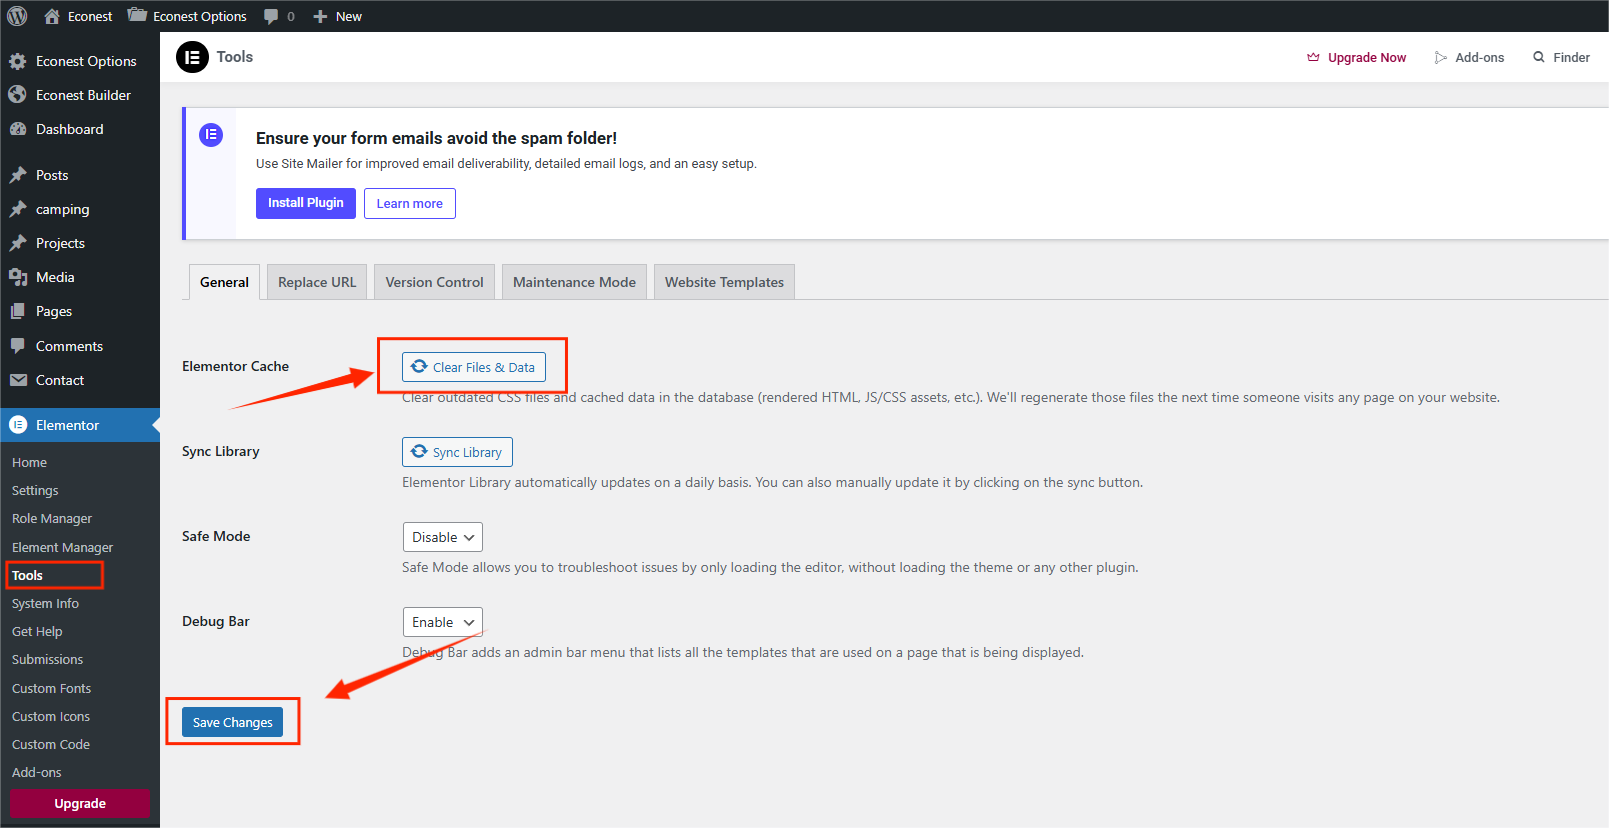
Task: Open the comments bubble icon in admin bar
Action: pos(271,16)
